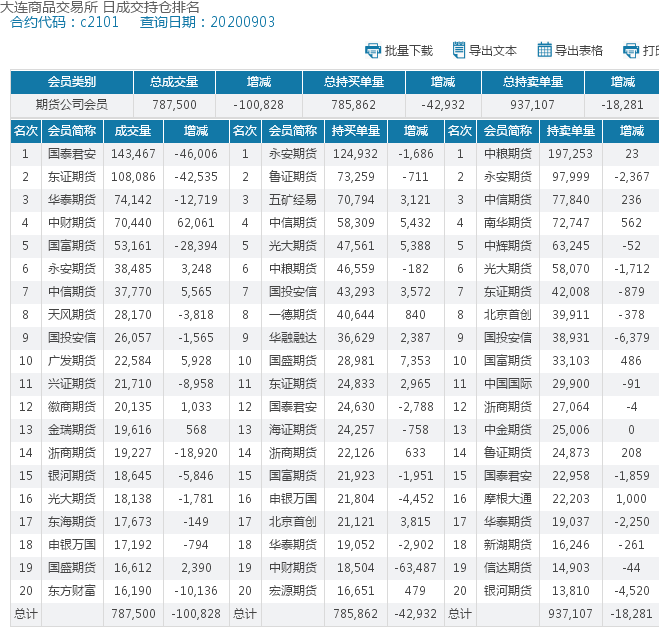Image resolution: width=659 pixels, height=629 pixels.
Task: Click 金瑞期货 ranked 13 by volume
Action: pos(72,429)
